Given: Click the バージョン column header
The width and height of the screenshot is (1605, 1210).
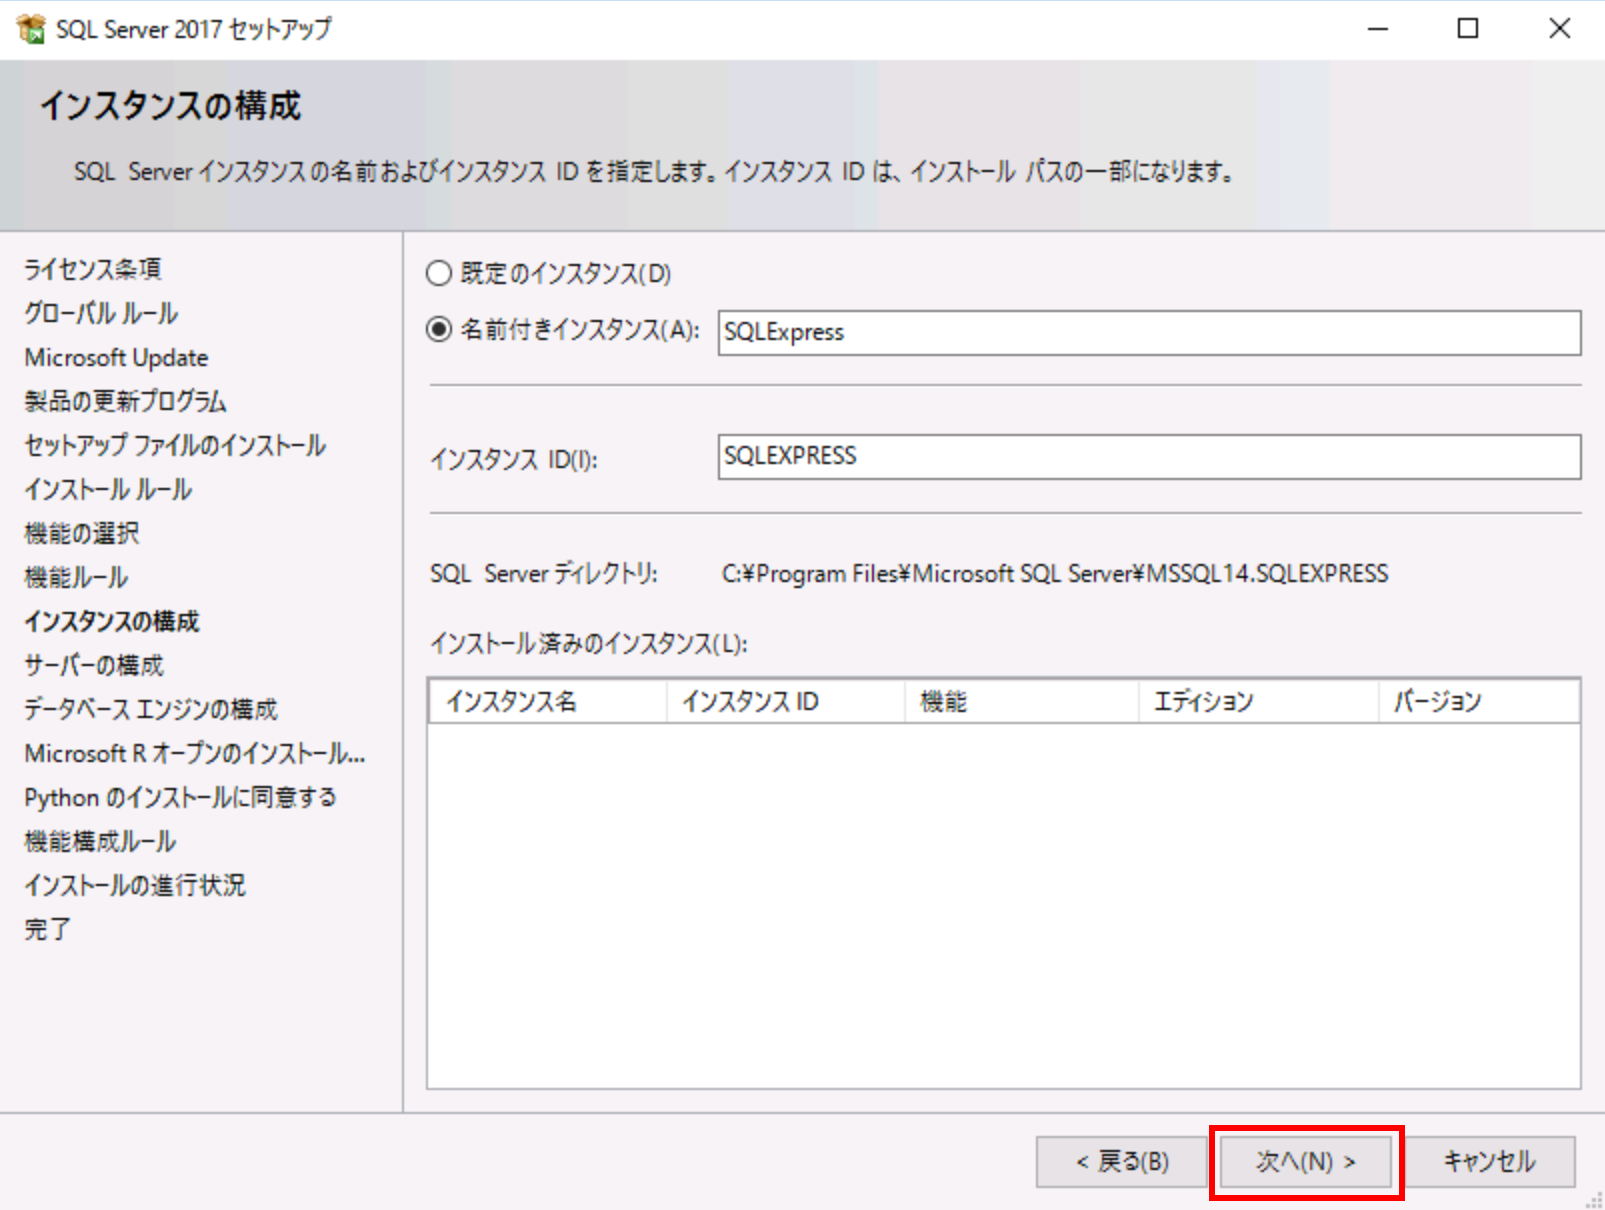Looking at the screenshot, I should pyautogui.click(x=1479, y=701).
